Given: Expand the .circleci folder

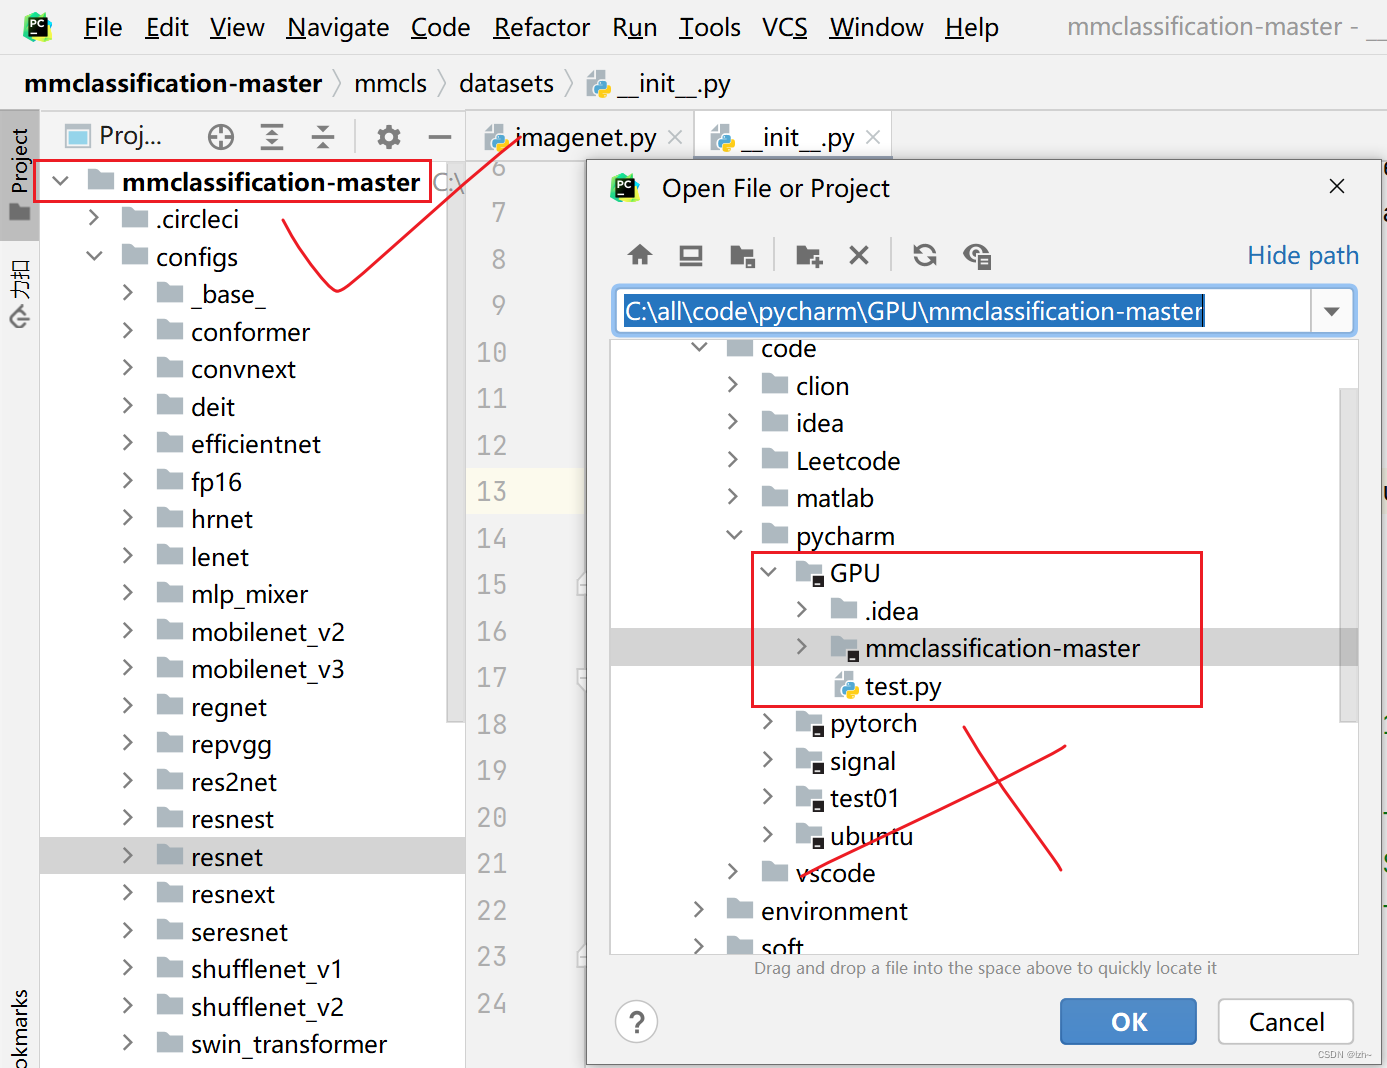Looking at the screenshot, I should coord(94,218).
